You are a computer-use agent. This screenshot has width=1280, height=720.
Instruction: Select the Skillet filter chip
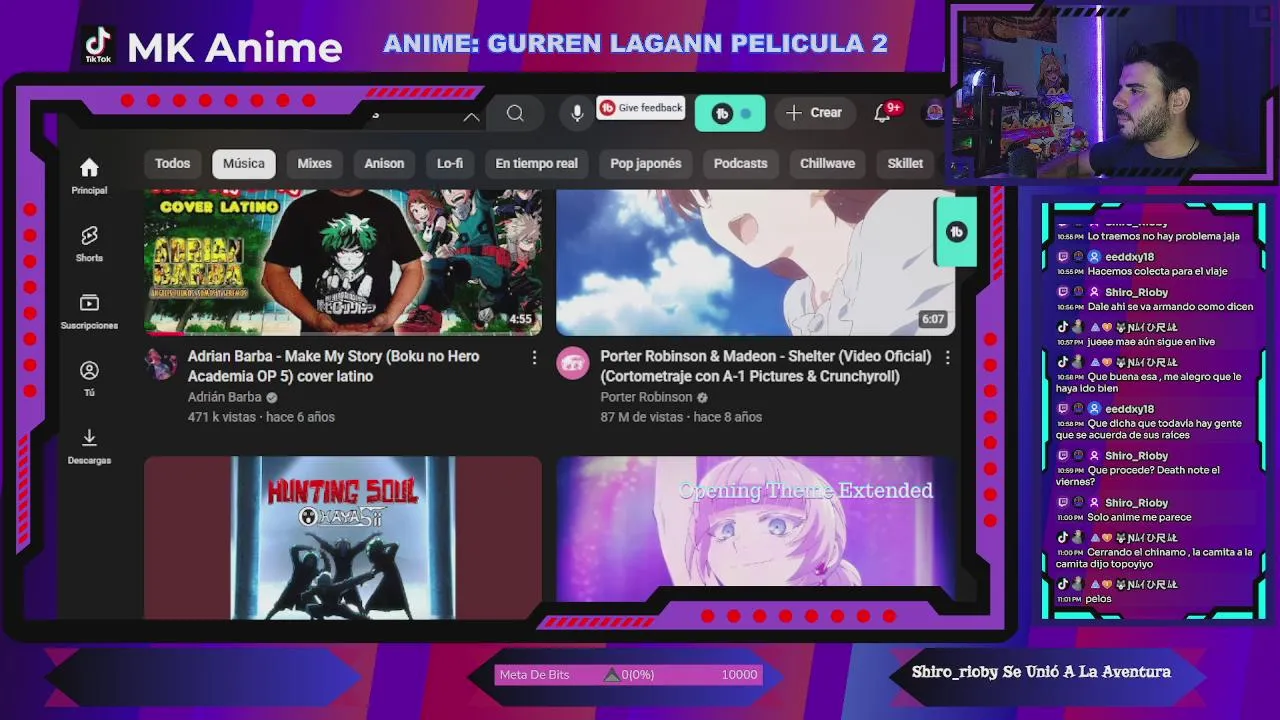(x=905, y=164)
